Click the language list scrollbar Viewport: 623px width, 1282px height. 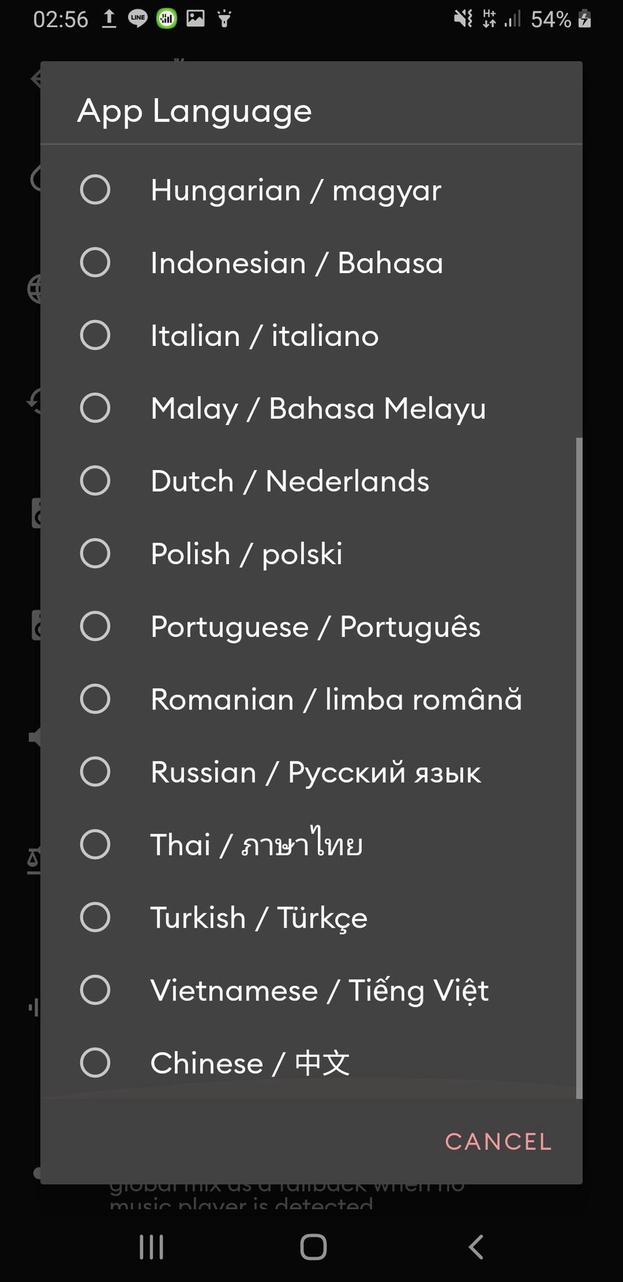tap(578, 765)
